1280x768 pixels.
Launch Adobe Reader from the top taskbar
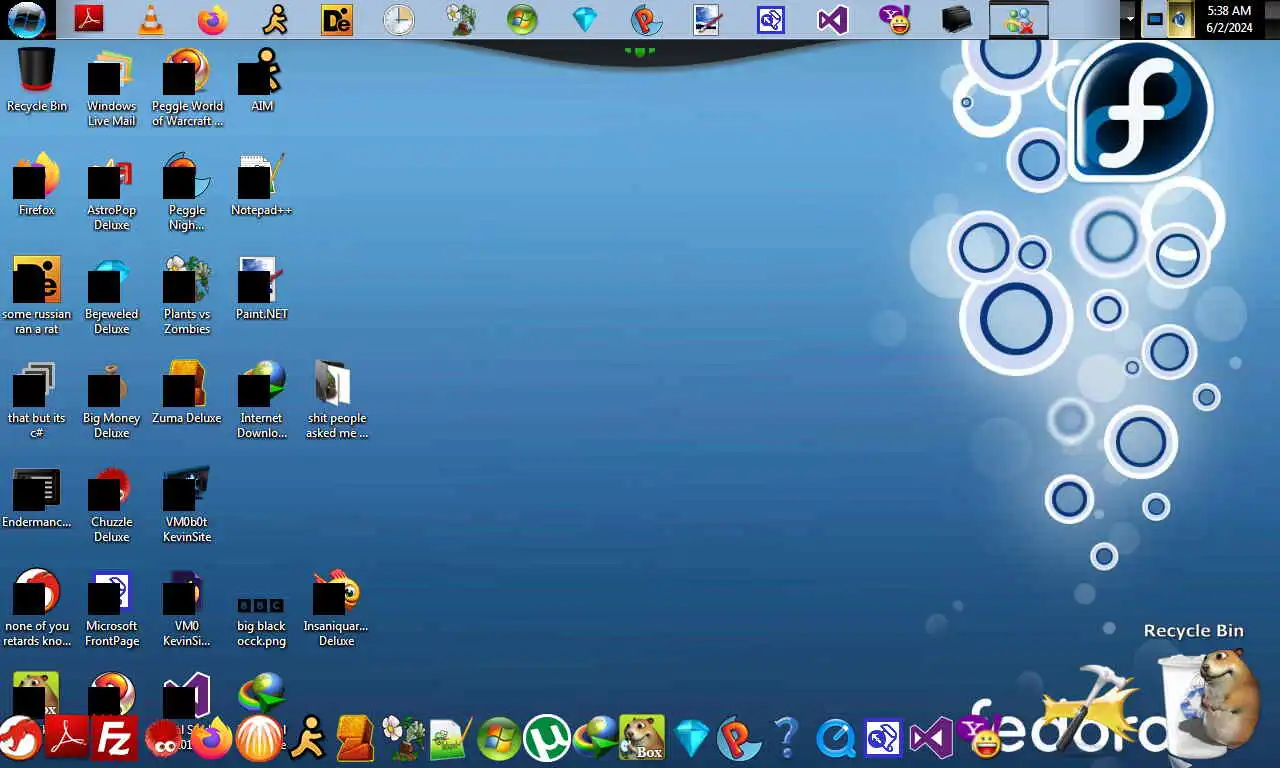coord(90,19)
